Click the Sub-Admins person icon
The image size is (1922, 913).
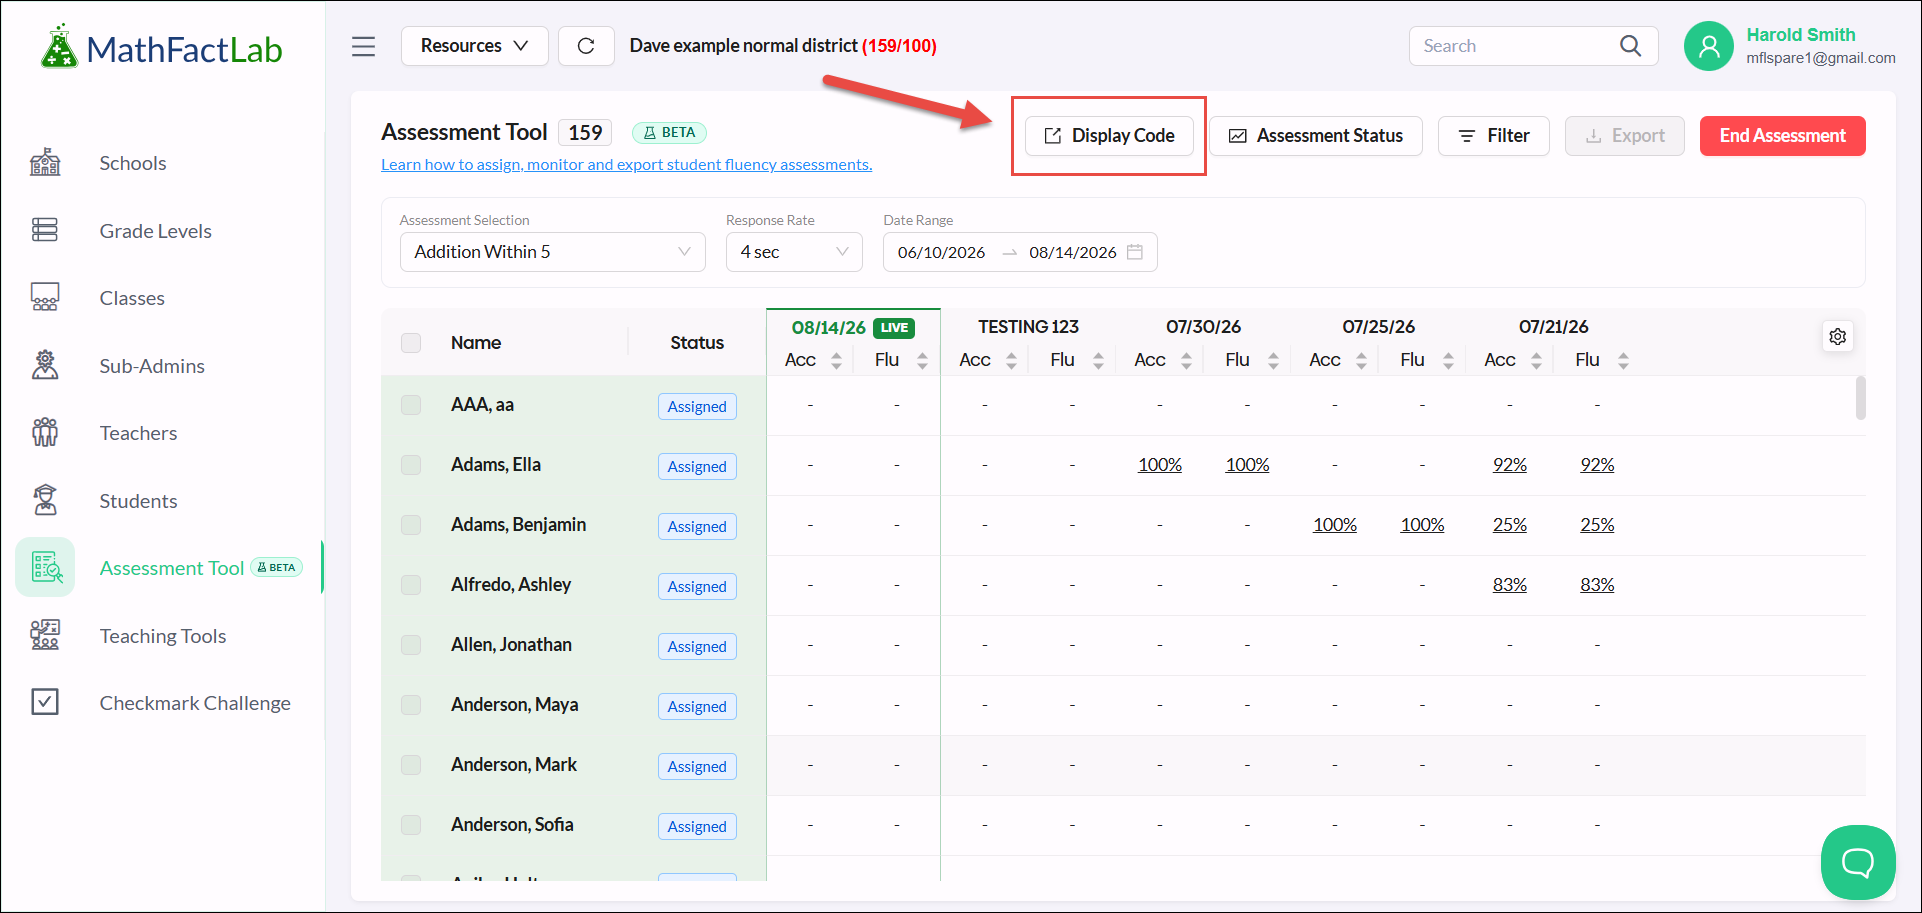(45, 366)
